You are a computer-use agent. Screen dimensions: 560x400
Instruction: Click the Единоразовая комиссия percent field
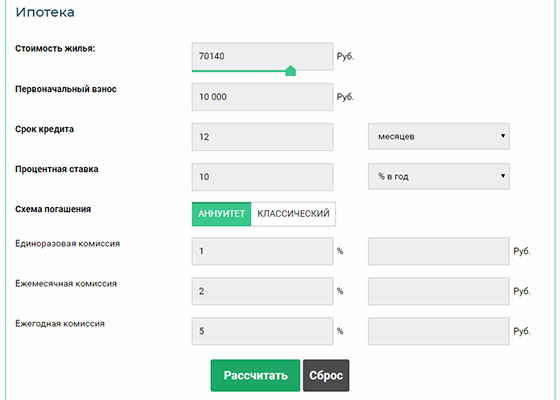tap(262, 251)
